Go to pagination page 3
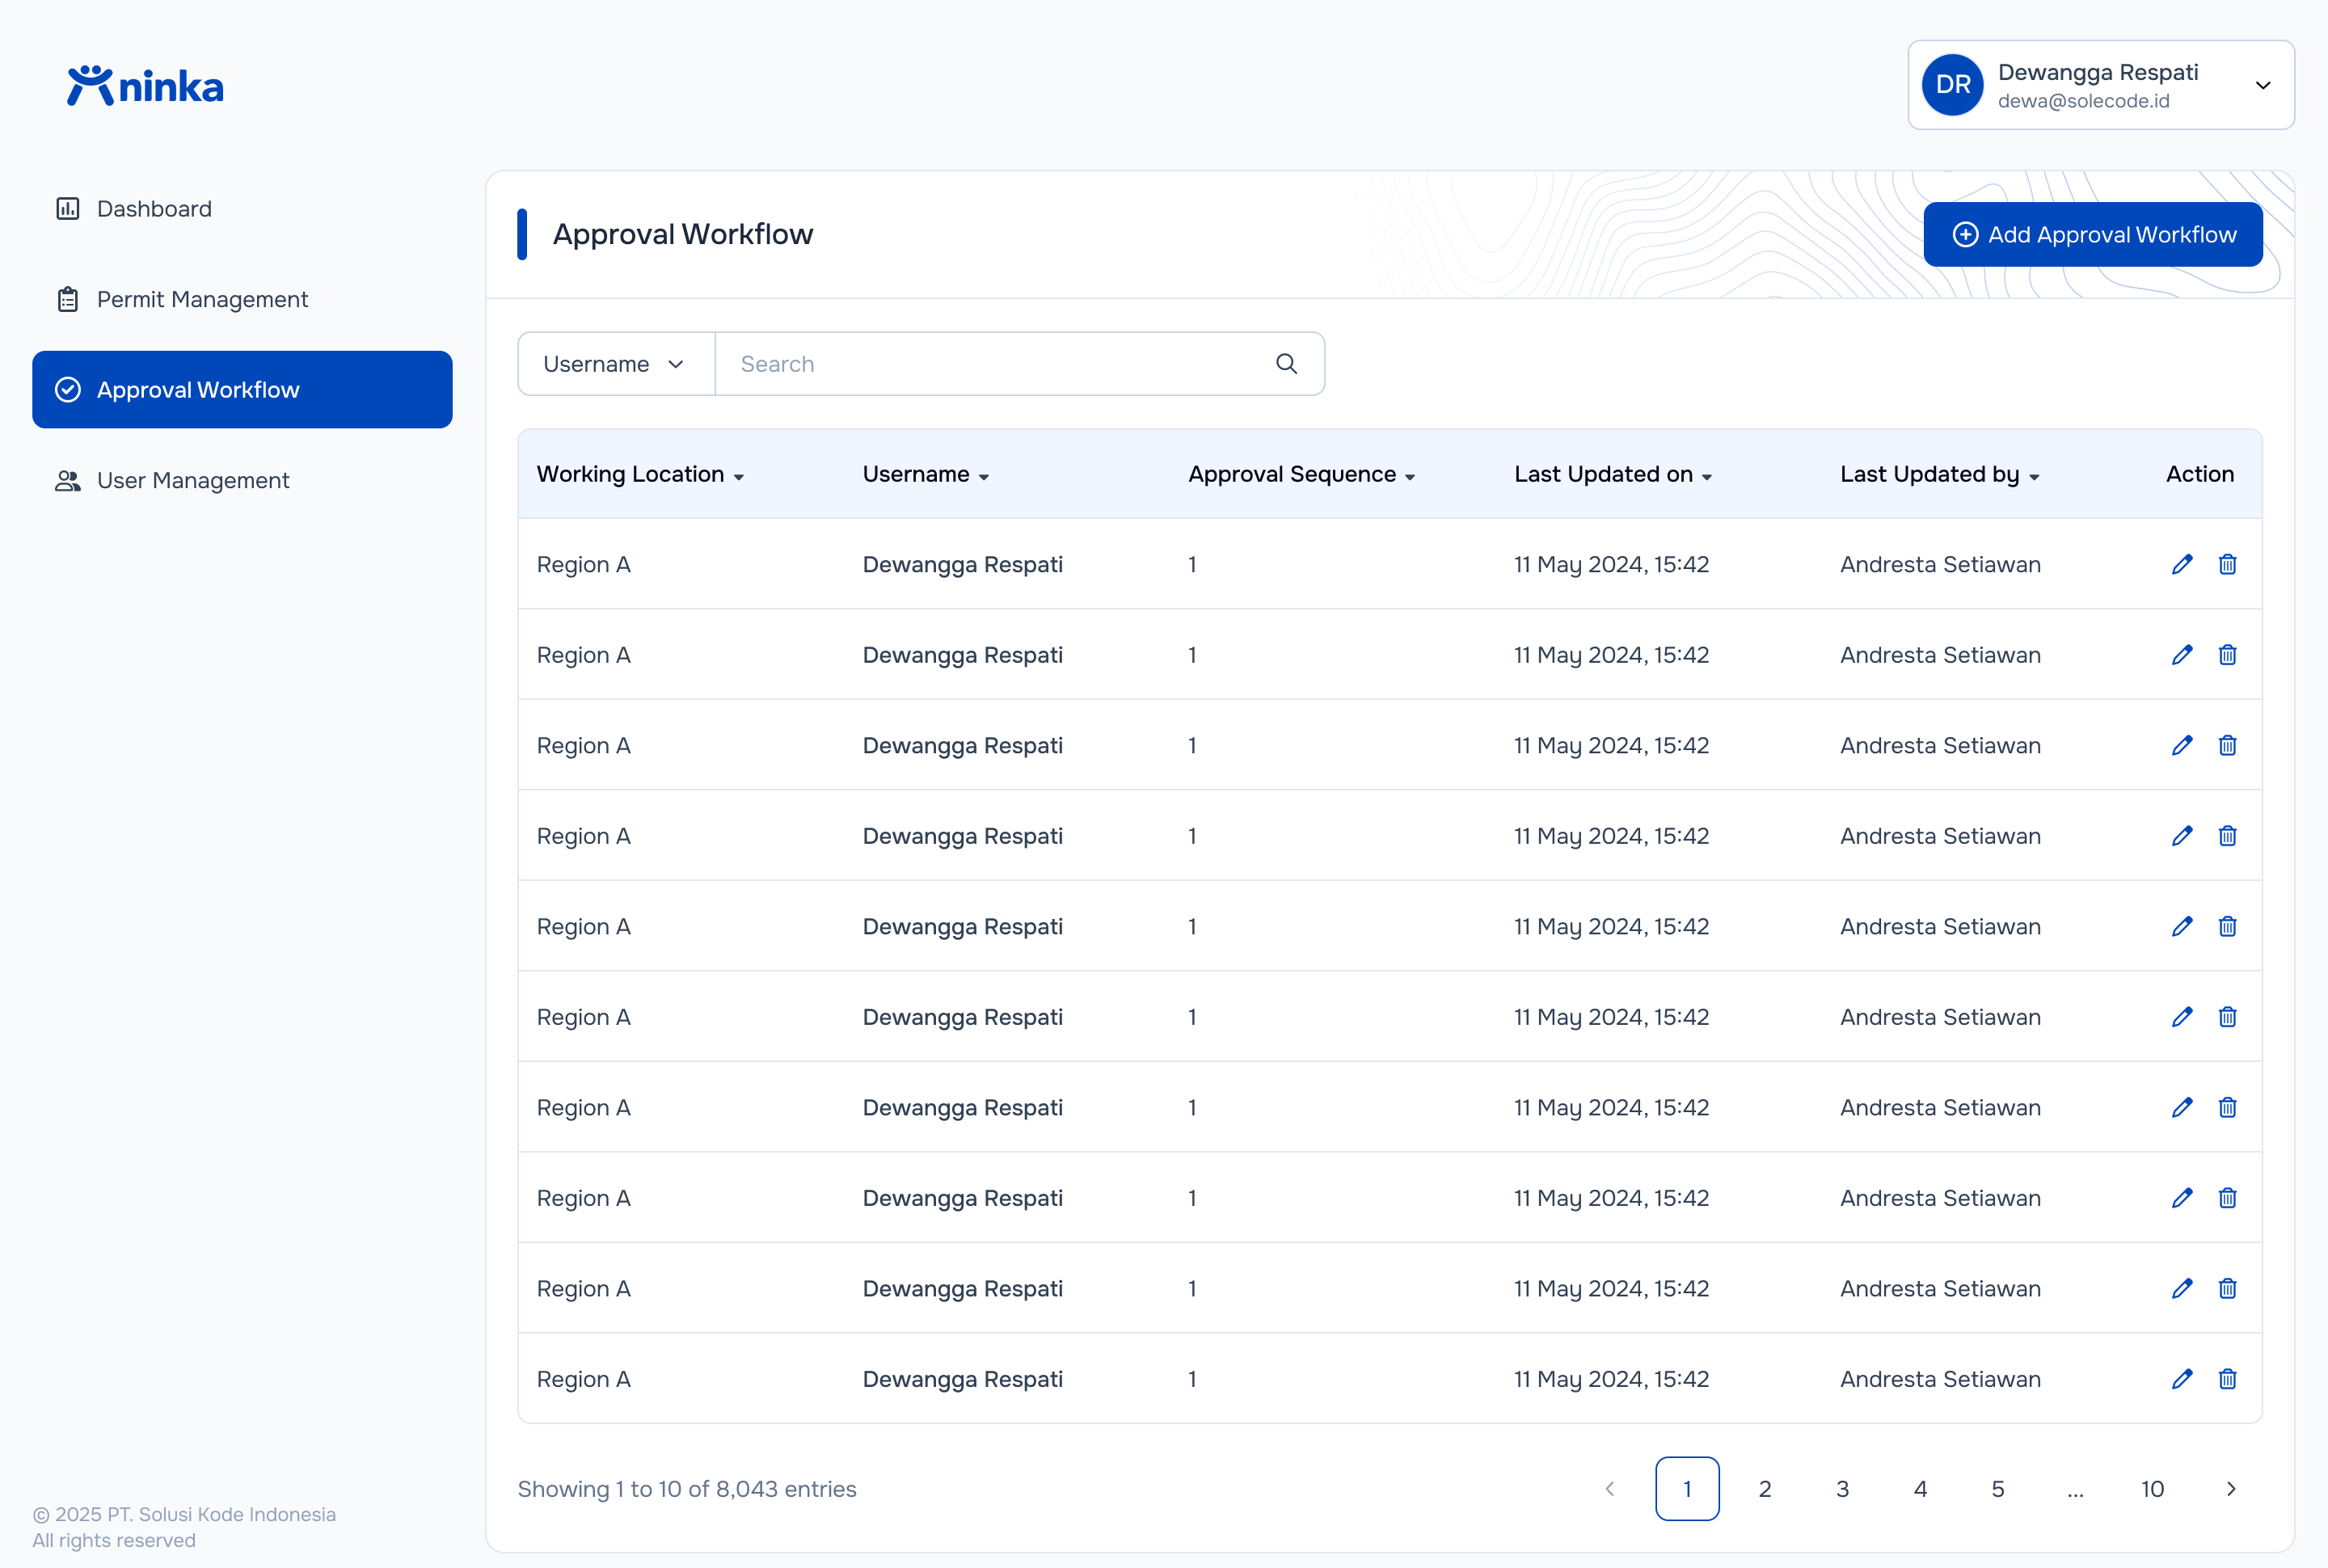The width and height of the screenshot is (2328, 1568). point(1842,1488)
